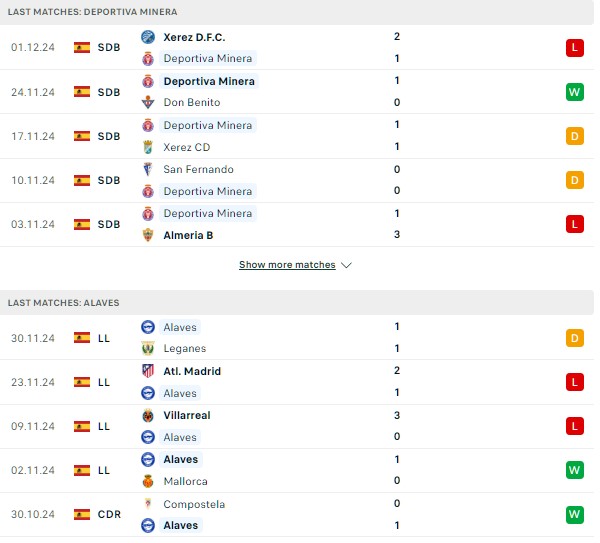The height and width of the screenshot is (543, 600).
Task: Click the Compostela team crest
Action: [148, 504]
